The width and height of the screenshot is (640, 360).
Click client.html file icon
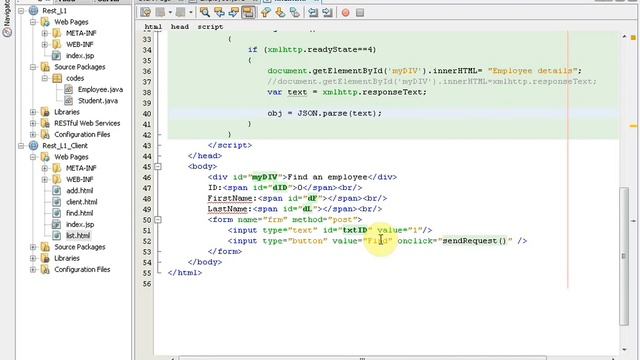coord(57,202)
